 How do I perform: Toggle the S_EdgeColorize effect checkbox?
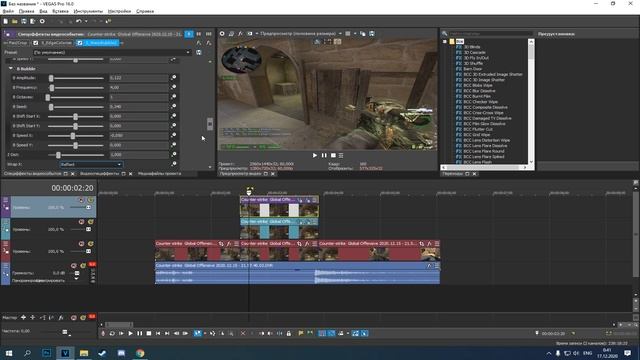click(x=36, y=43)
